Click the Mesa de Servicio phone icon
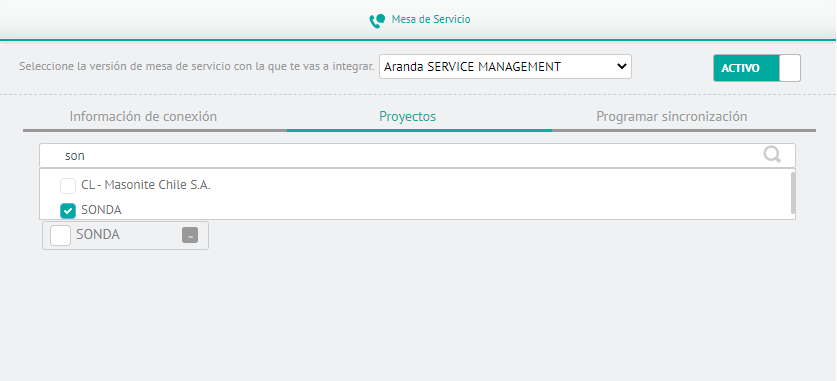837x381 pixels. point(377,20)
